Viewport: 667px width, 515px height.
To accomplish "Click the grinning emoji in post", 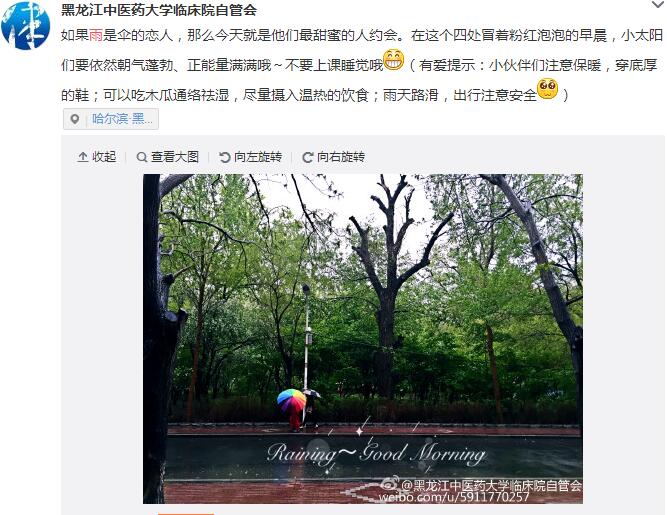I will [393, 60].
